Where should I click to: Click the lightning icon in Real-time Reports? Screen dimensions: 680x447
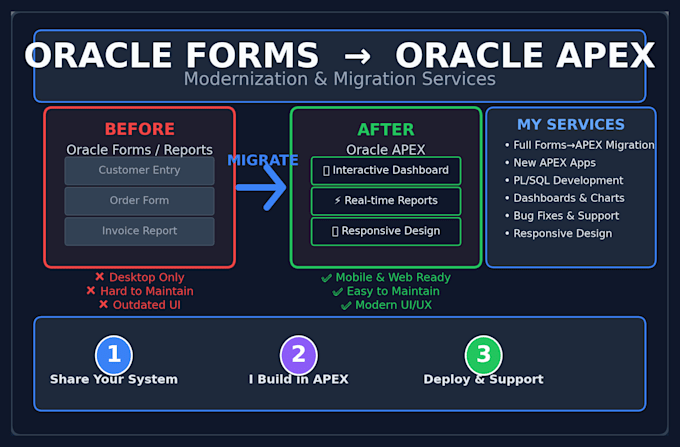[x=337, y=200]
